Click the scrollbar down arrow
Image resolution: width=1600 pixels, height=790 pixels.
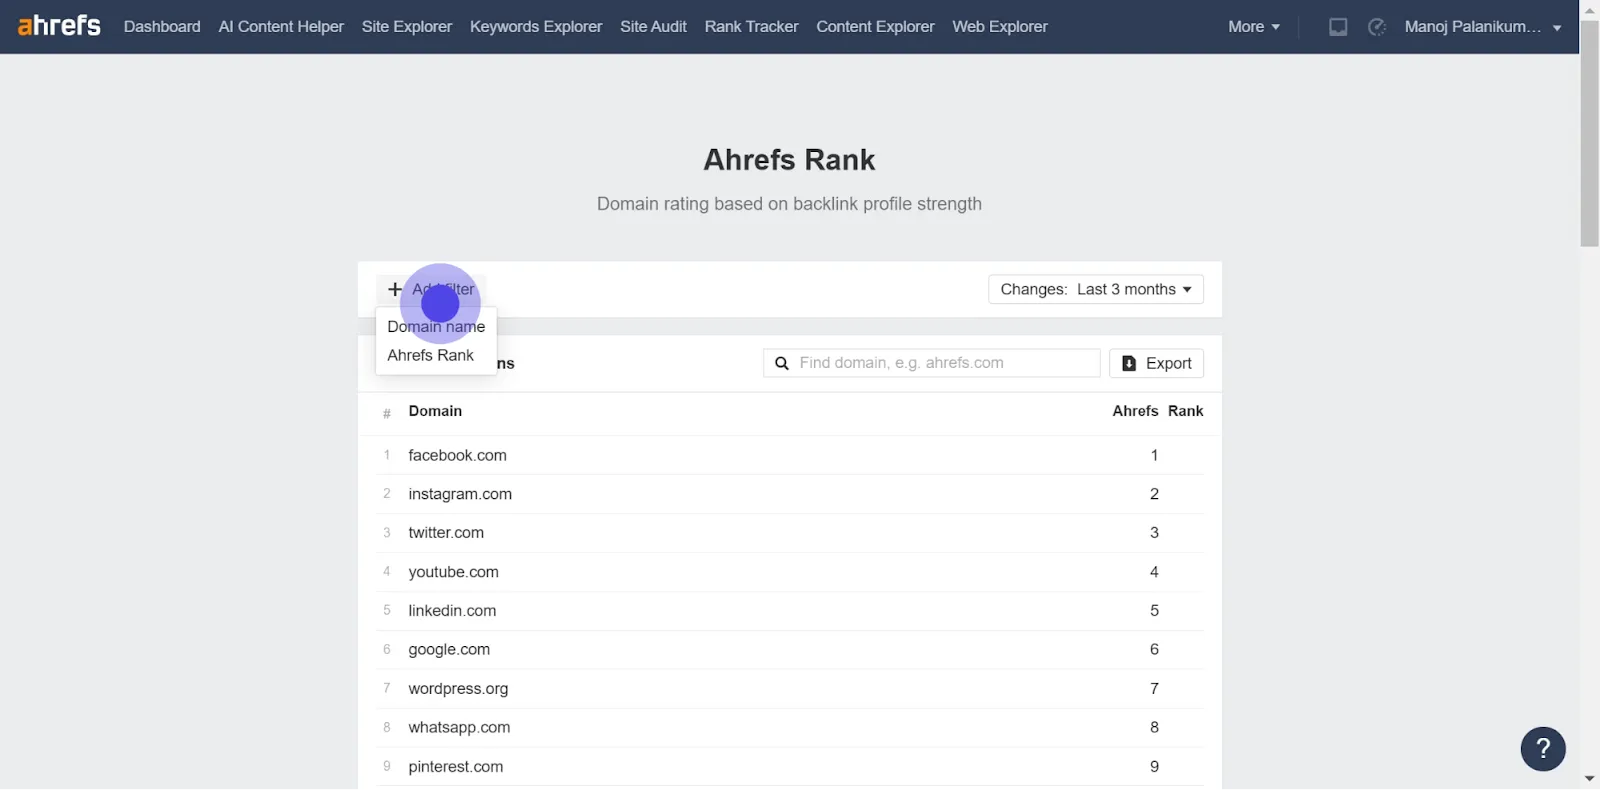click(x=1590, y=778)
